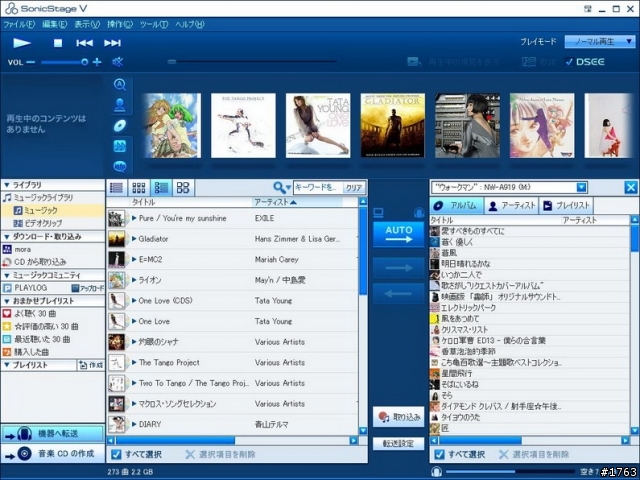Click the playlist 作成 button
This screenshot has width=640, height=480.
click(91, 365)
